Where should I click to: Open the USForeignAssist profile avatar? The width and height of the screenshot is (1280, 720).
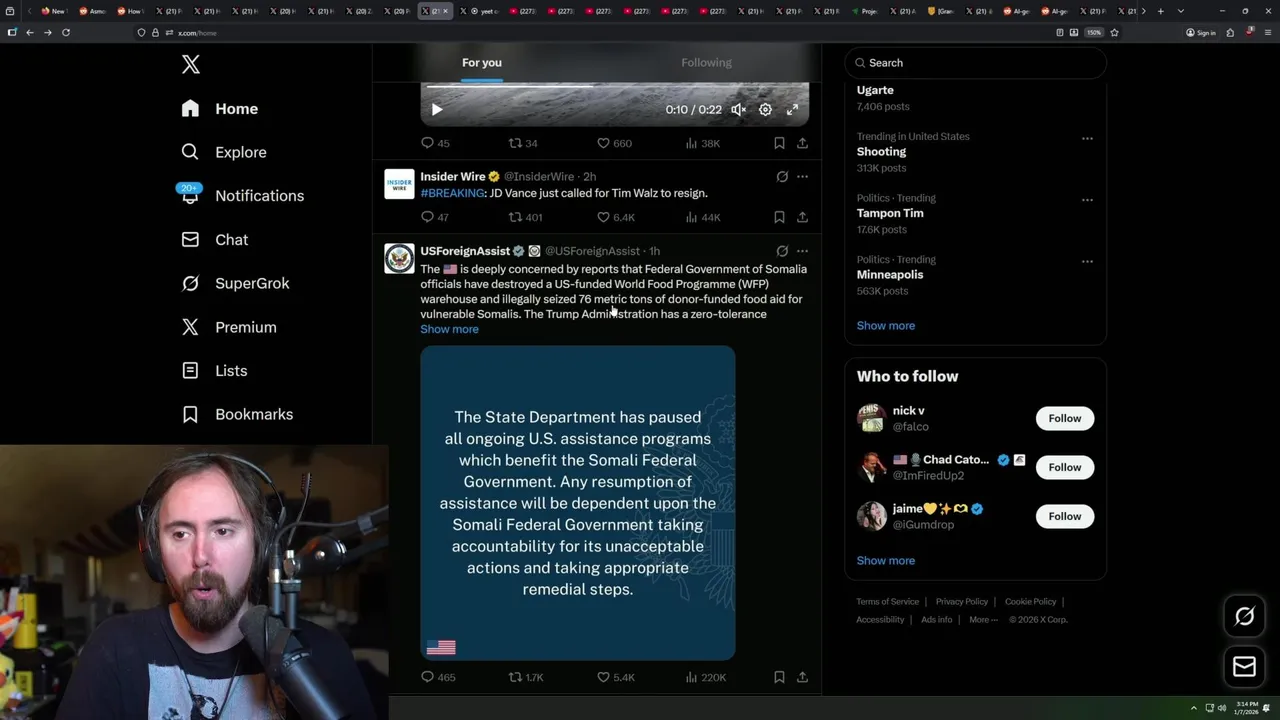pyautogui.click(x=399, y=258)
